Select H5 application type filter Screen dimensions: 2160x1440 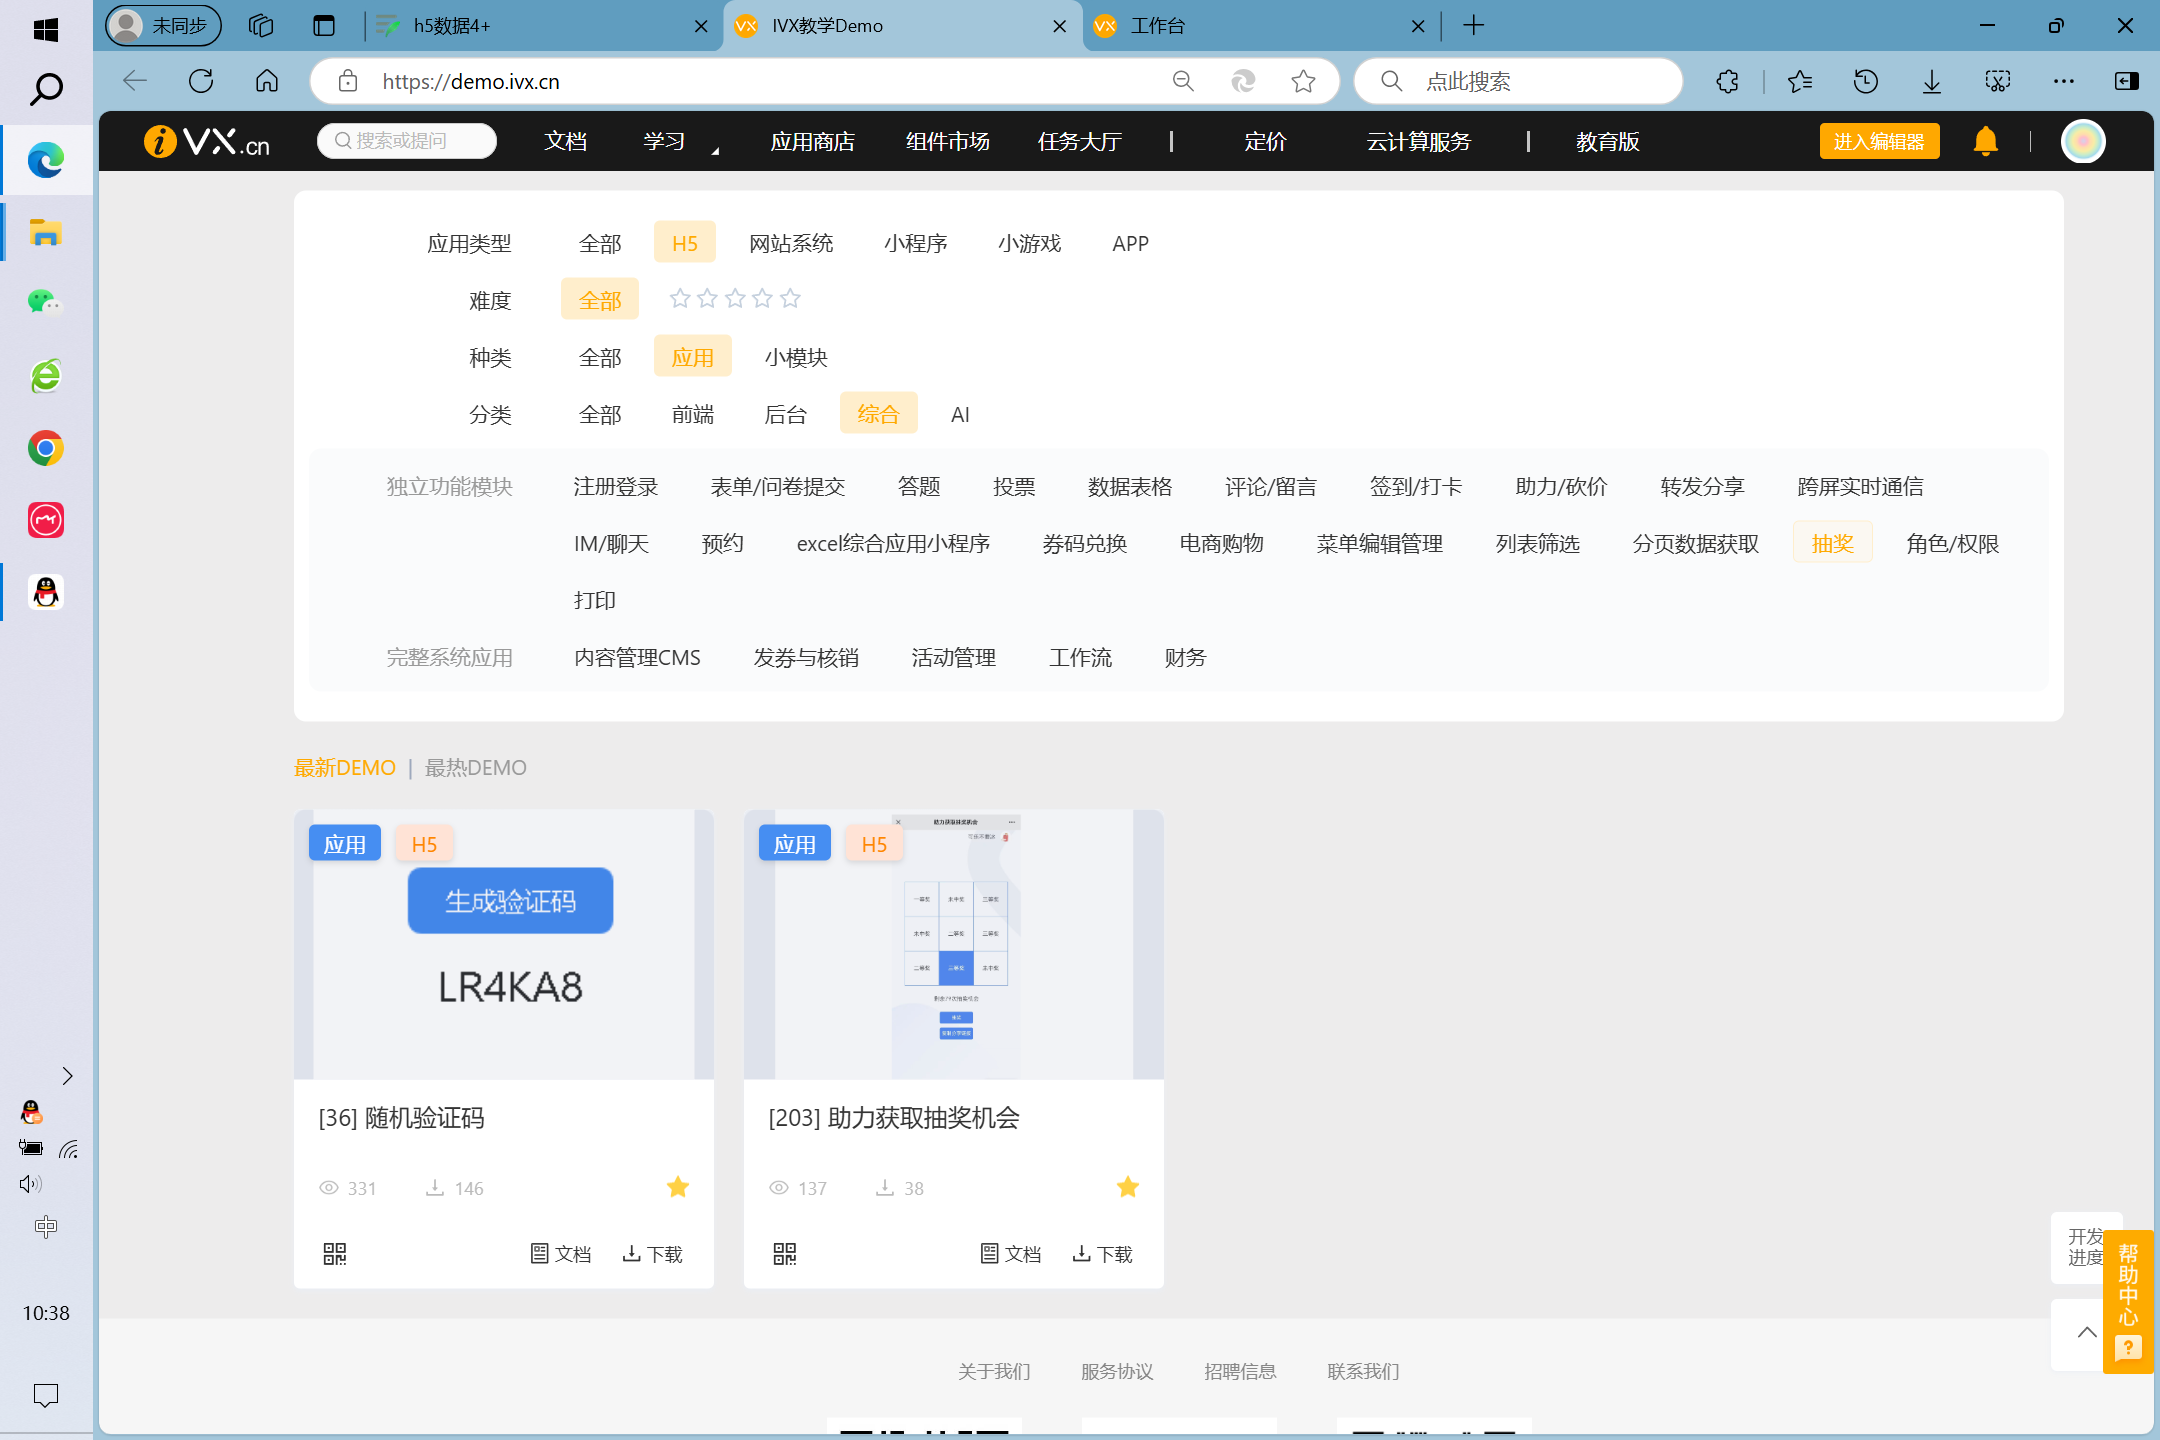click(685, 243)
